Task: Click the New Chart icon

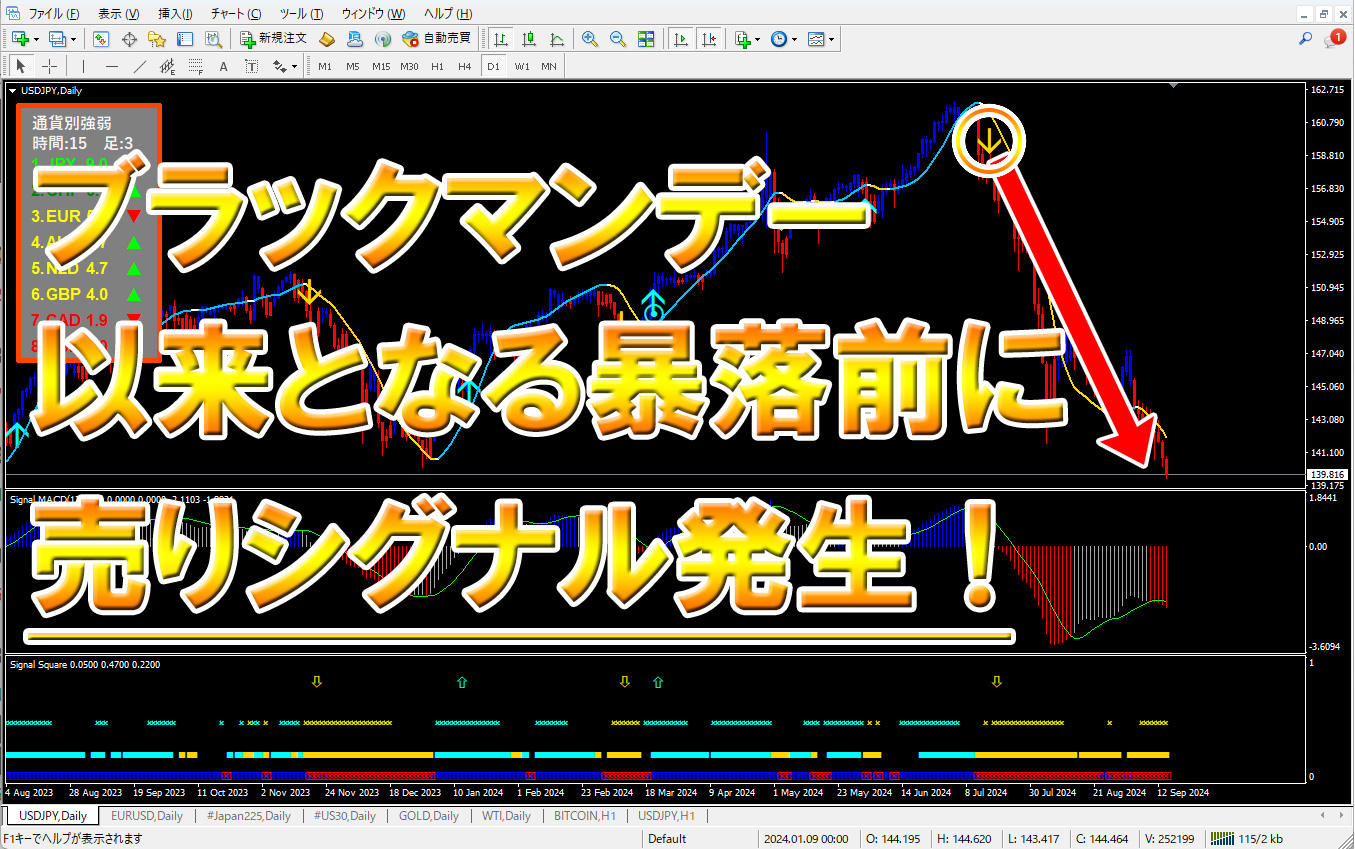Action: point(20,39)
